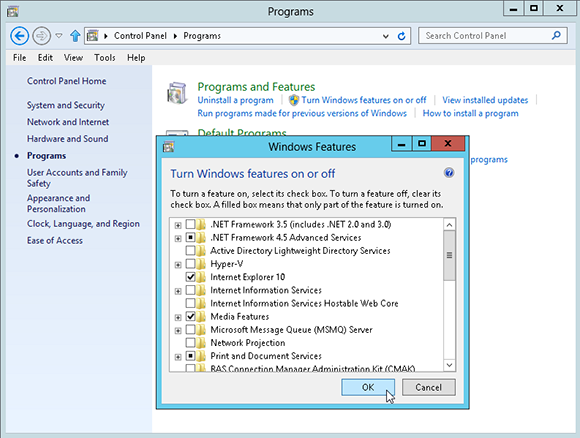580x438 pixels.
Task: Open View installed updates
Action: [485, 100]
